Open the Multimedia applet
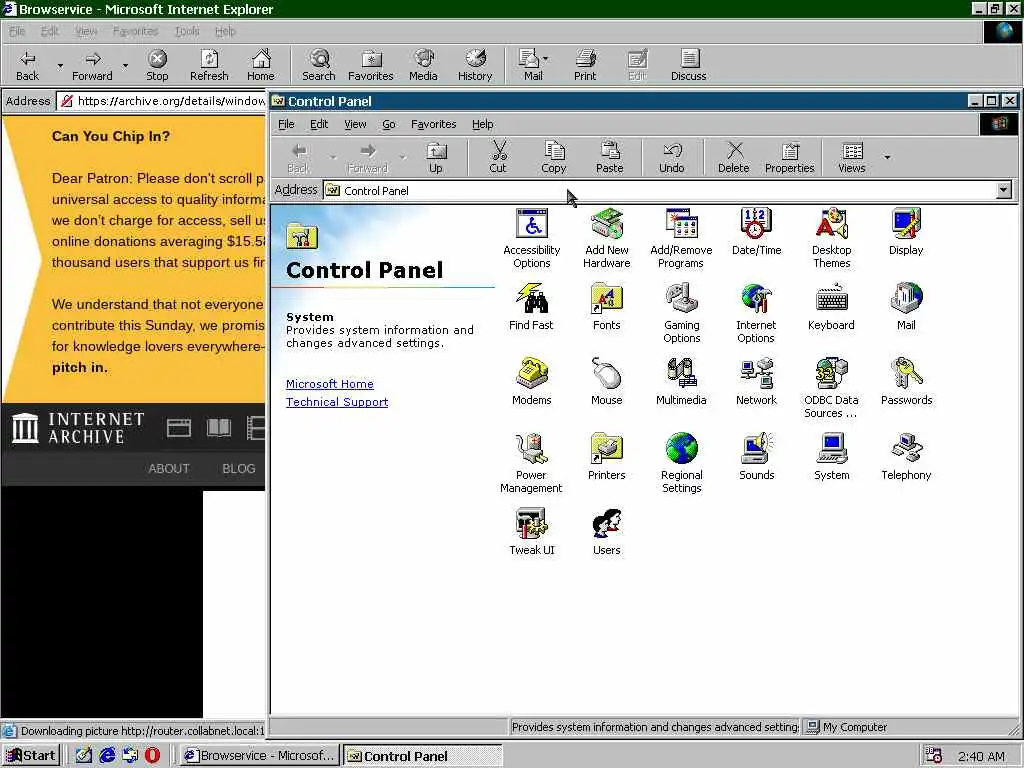 coord(681,382)
